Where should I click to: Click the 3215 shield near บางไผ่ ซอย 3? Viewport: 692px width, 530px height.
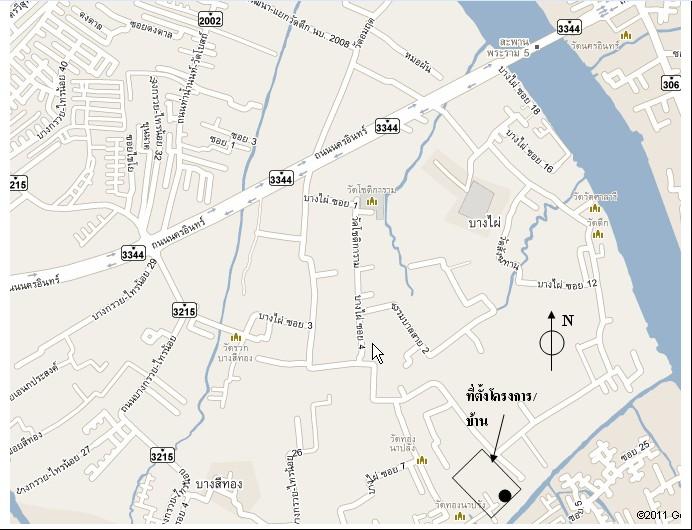184,311
